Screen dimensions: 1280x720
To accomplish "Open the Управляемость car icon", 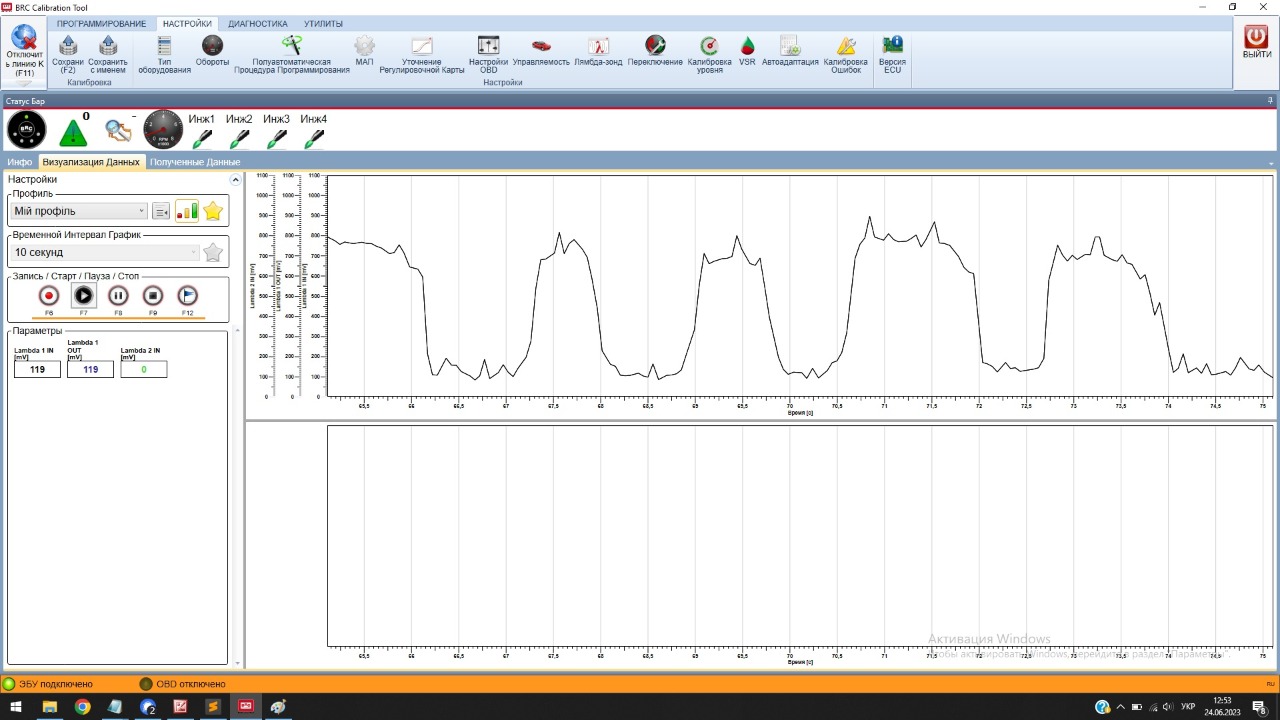I will (x=541, y=51).
